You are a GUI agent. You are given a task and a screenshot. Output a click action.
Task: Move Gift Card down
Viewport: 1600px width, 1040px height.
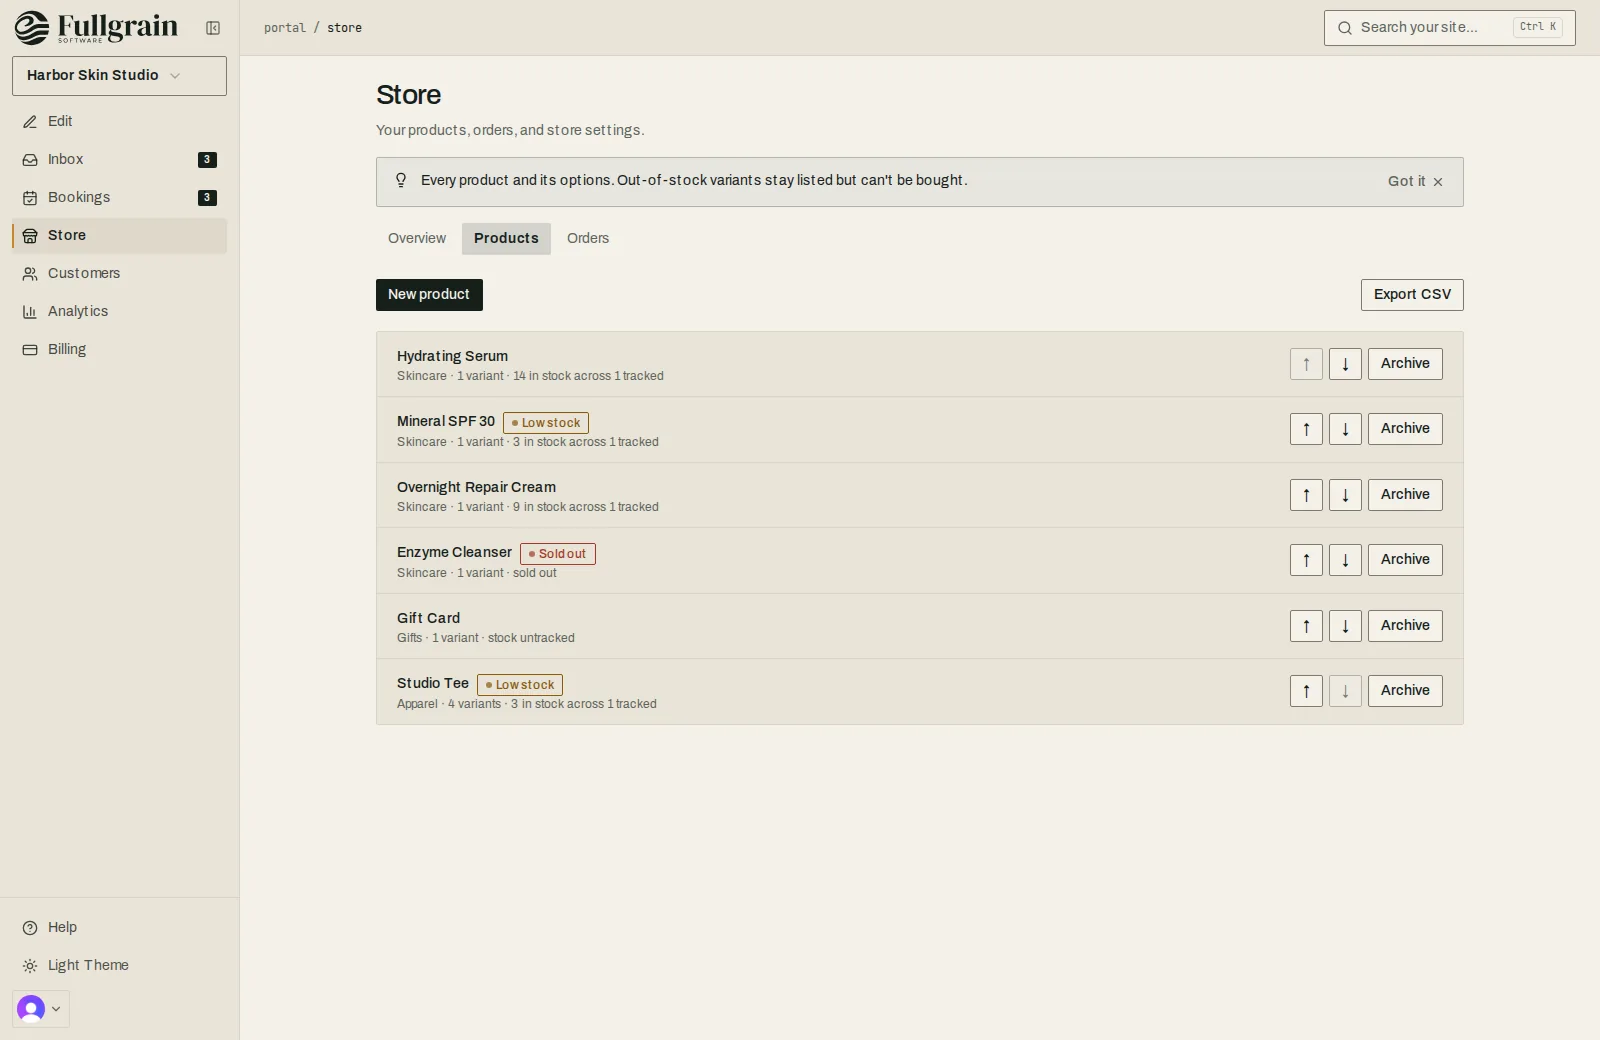coord(1345,626)
